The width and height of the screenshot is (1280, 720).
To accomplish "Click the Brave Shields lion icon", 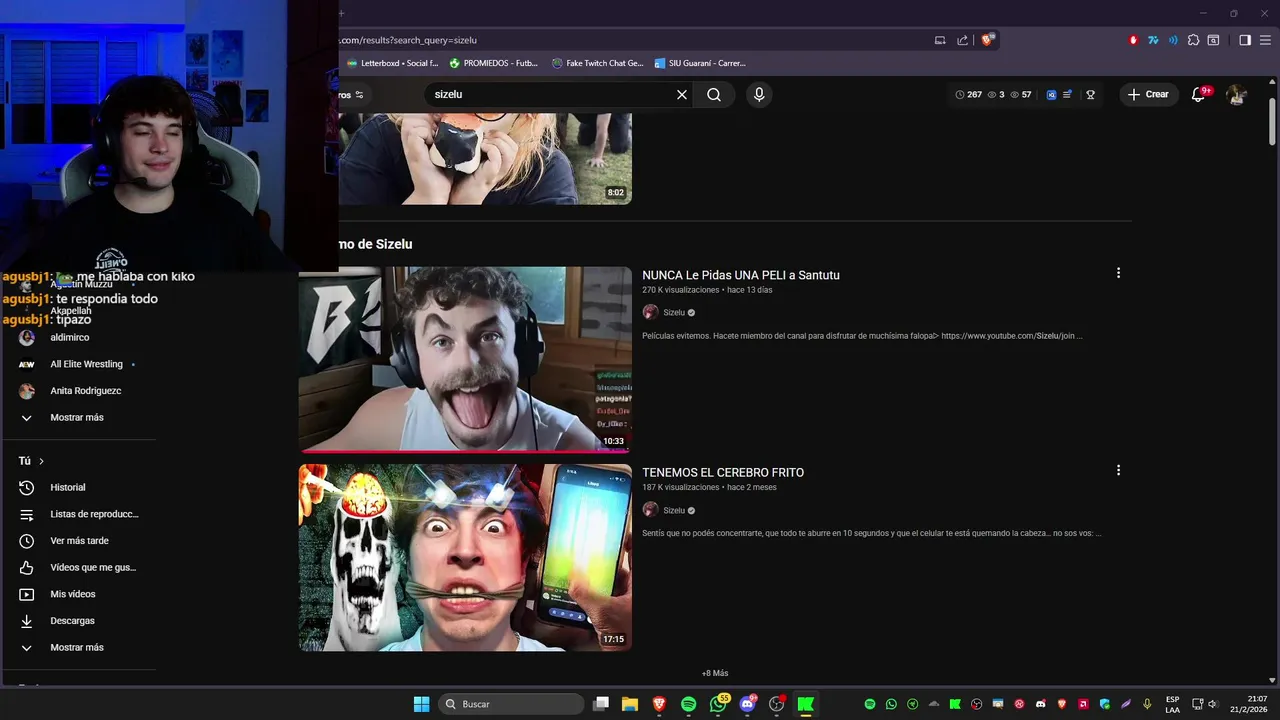I will pyautogui.click(x=988, y=40).
